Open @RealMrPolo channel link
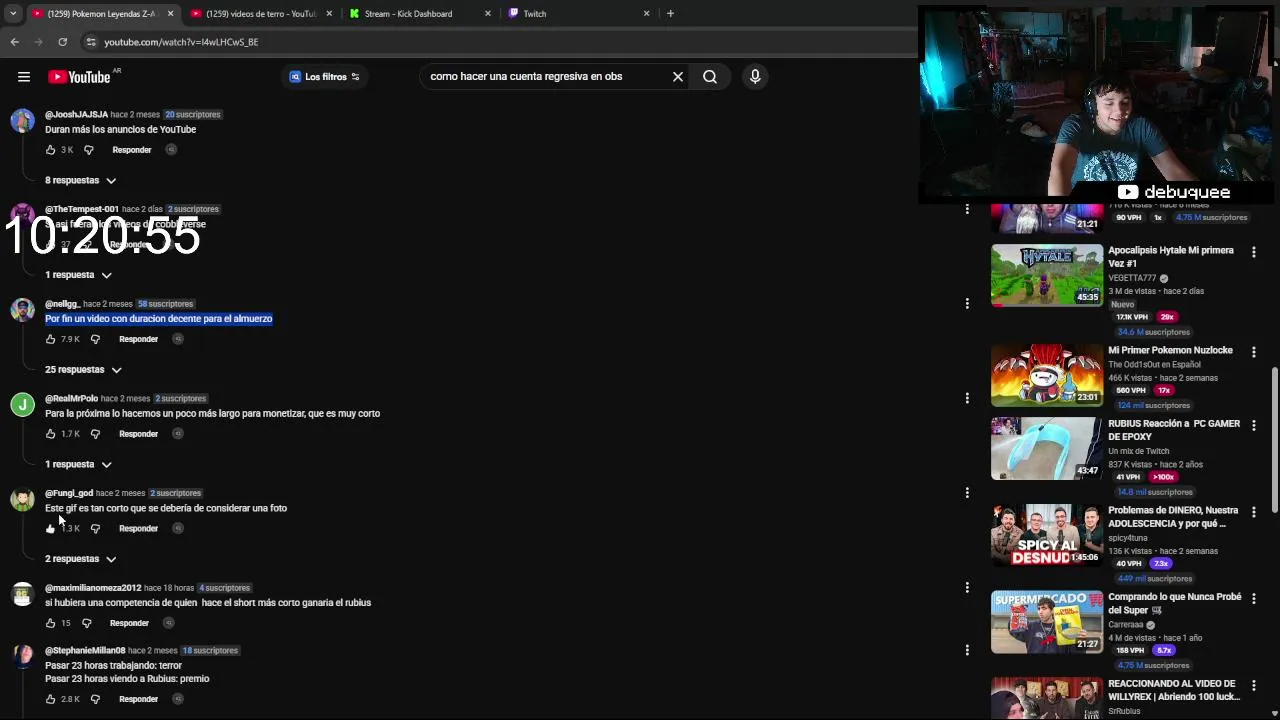The height and width of the screenshot is (720, 1280). click(71, 399)
